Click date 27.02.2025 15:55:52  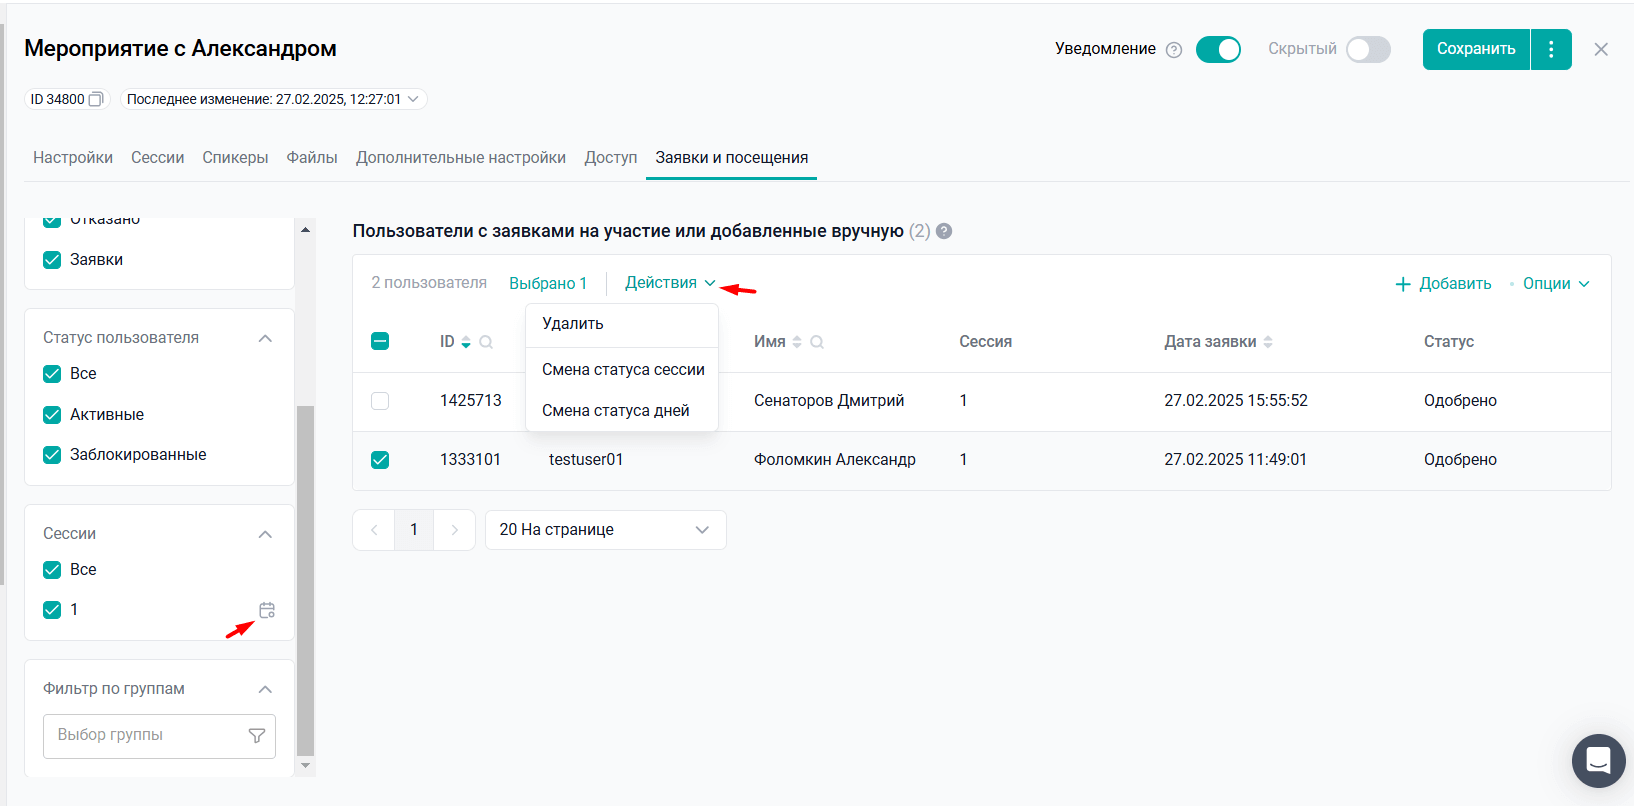coord(1236,401)
